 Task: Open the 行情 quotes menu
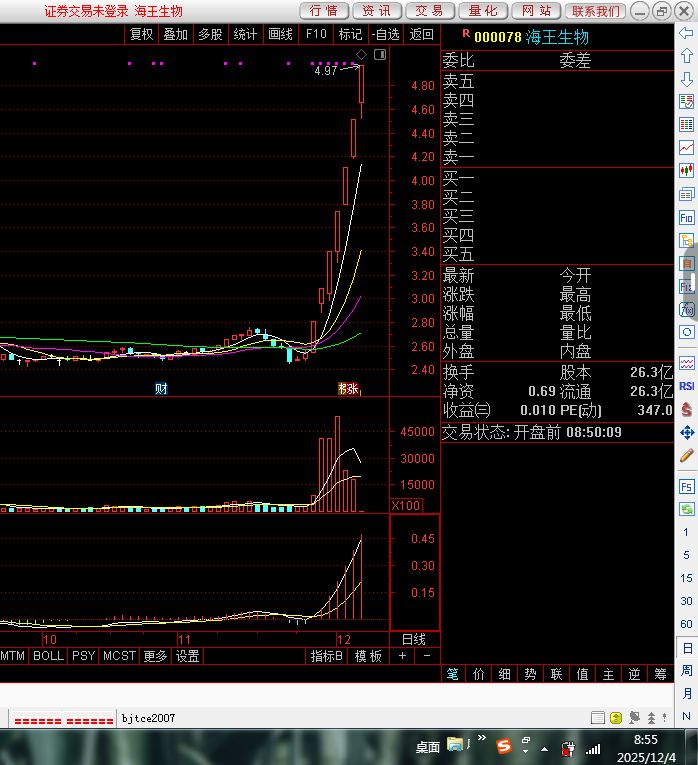323,11
